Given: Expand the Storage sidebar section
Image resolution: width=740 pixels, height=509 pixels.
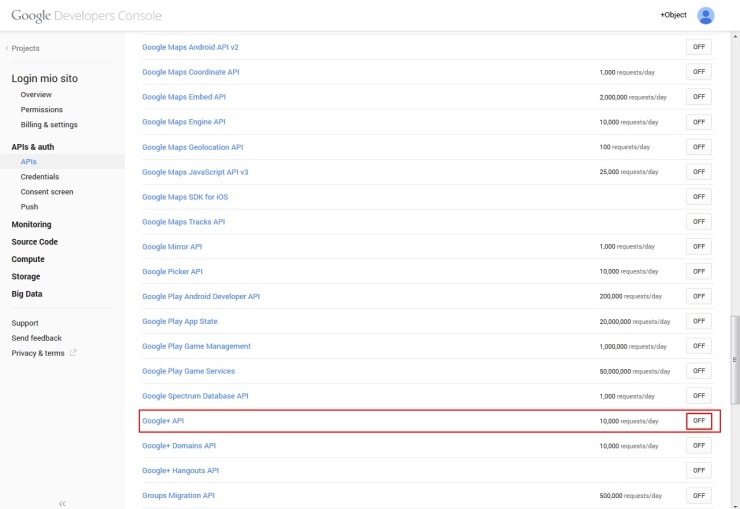Looking at the screenshot, I should click(x=26, y=276).
